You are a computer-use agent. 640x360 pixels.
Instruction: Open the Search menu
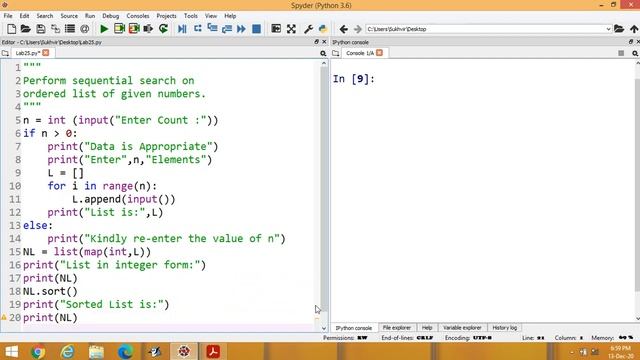click(44, 16)
